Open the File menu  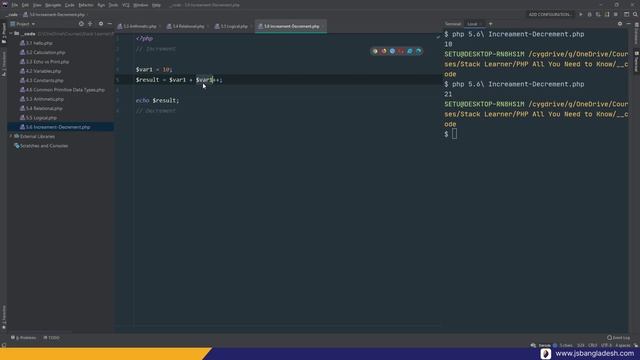(15, 5)
